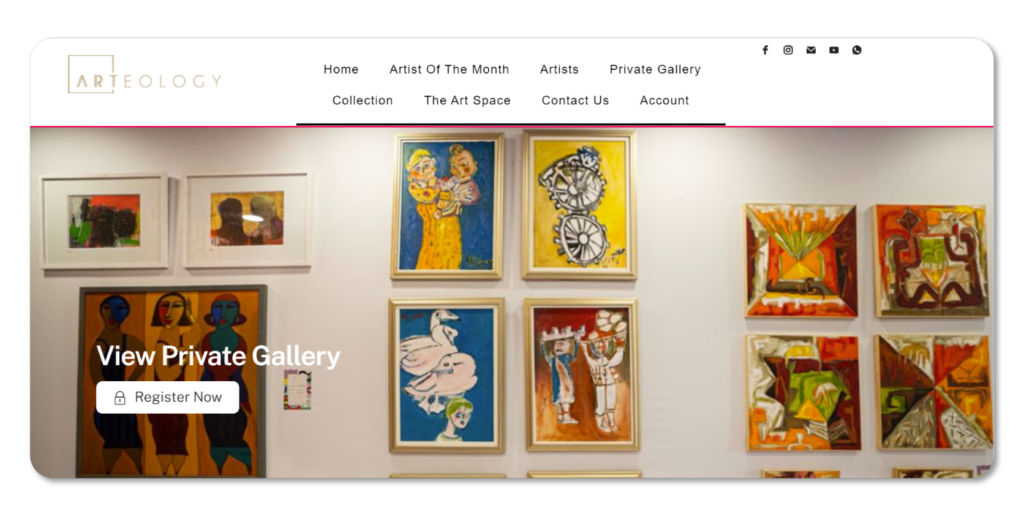Open the YouTube social icon

(834, 50)
